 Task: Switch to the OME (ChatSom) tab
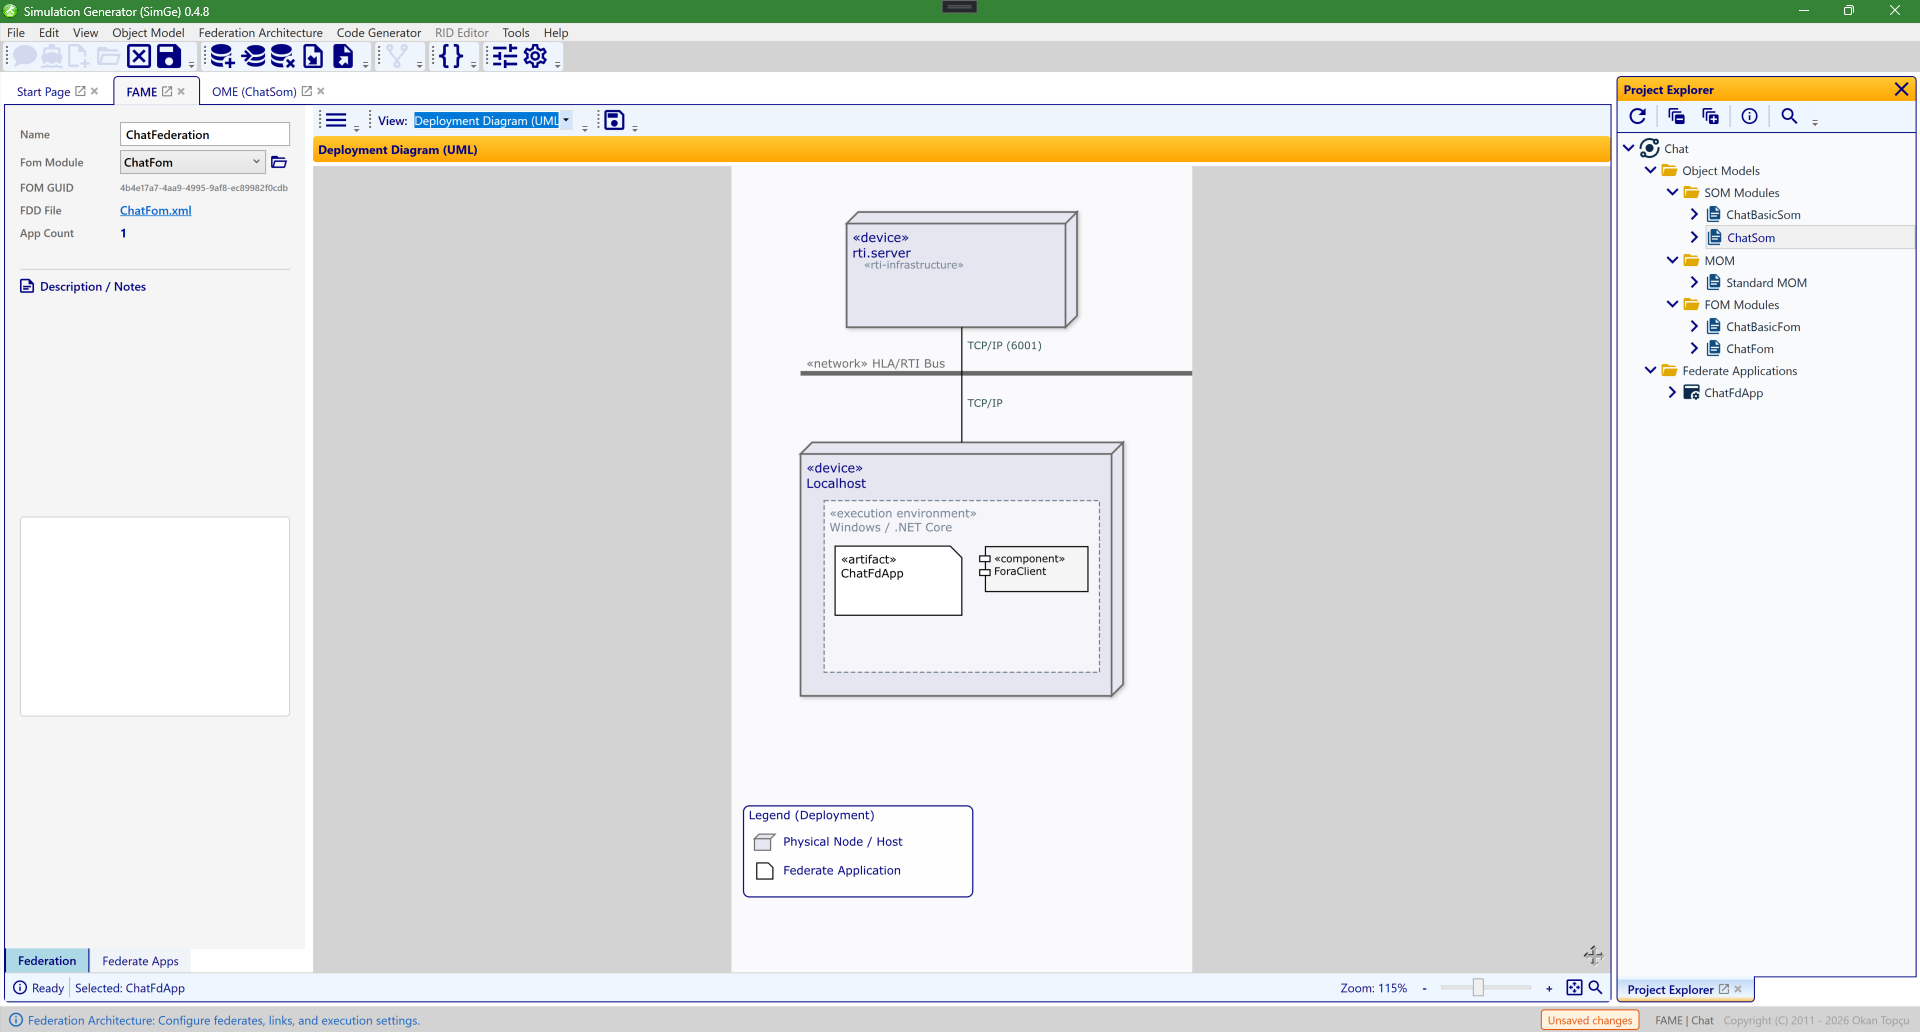pos(254,91)
